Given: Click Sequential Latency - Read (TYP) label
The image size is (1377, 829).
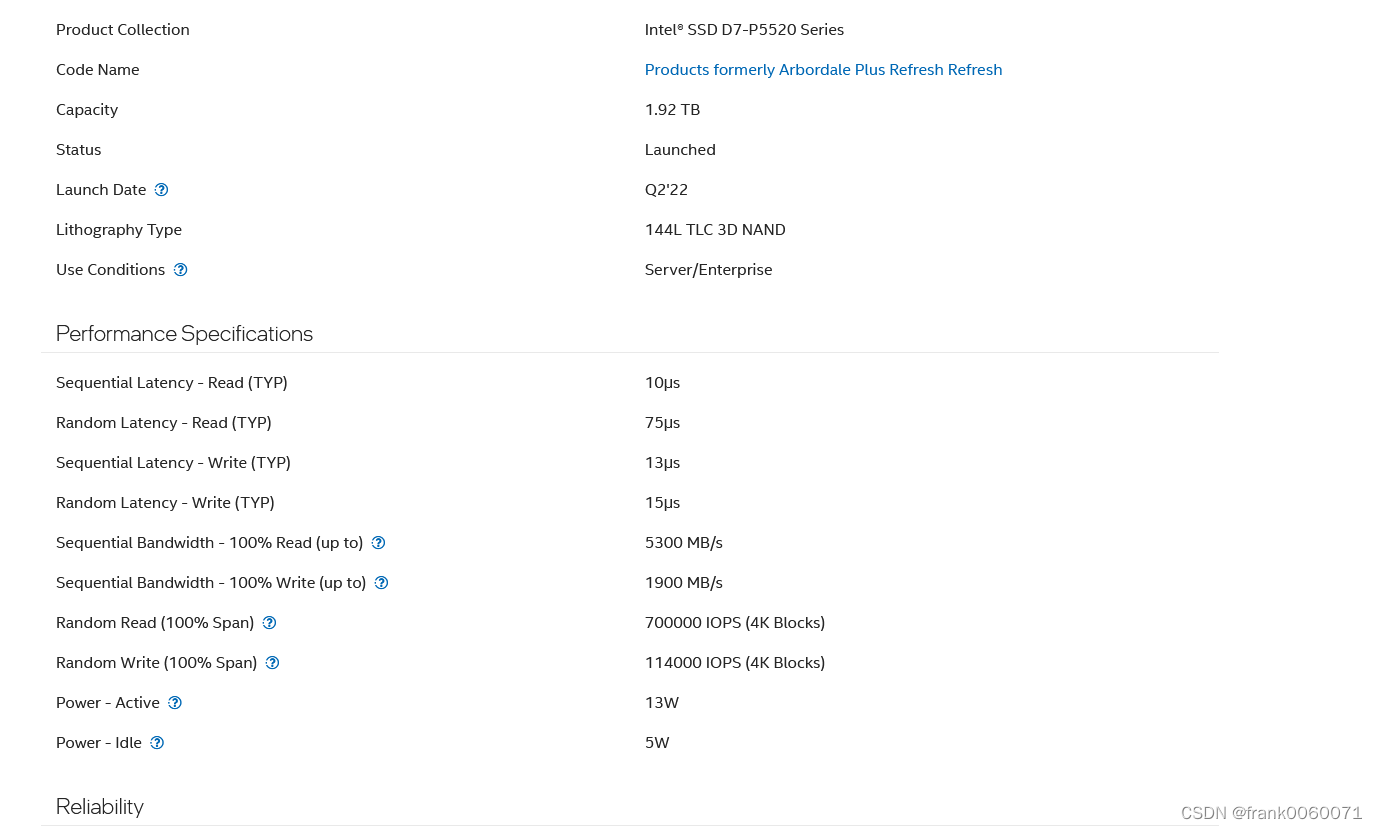Looking at the screenshot, I should [172, 383].
